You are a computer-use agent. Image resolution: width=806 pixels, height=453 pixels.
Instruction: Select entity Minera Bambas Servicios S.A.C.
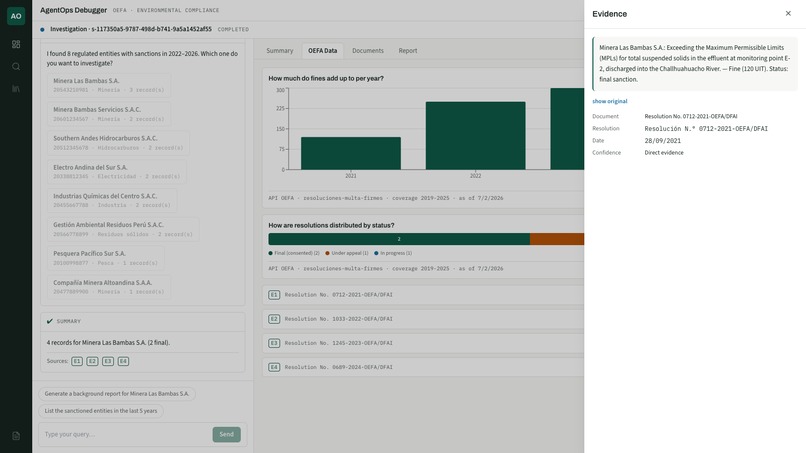pyautogui.click(x=109, y=114)
